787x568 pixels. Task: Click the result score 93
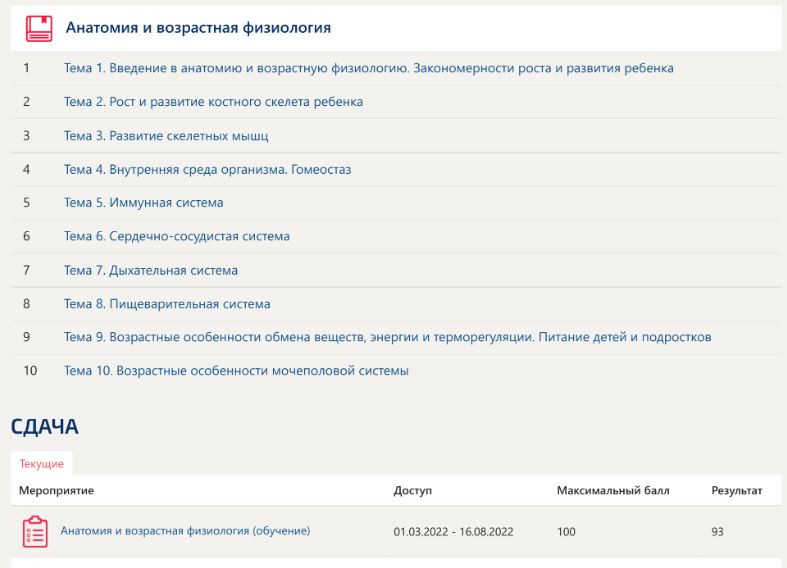coord(717,531)
